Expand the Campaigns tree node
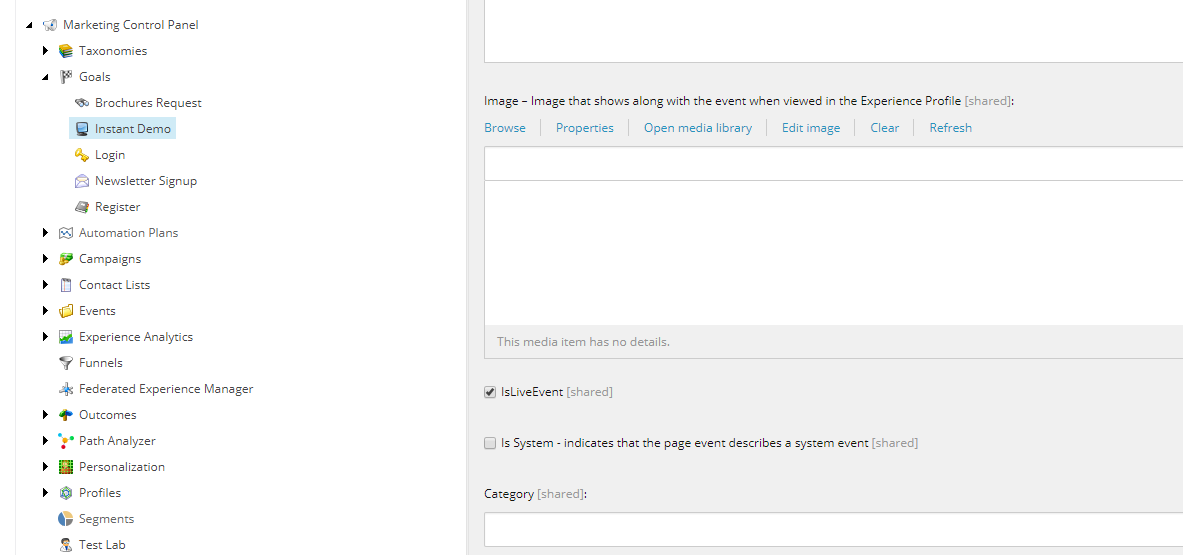The width and height of the screenshot is (1183, 555). pos(46,259)
